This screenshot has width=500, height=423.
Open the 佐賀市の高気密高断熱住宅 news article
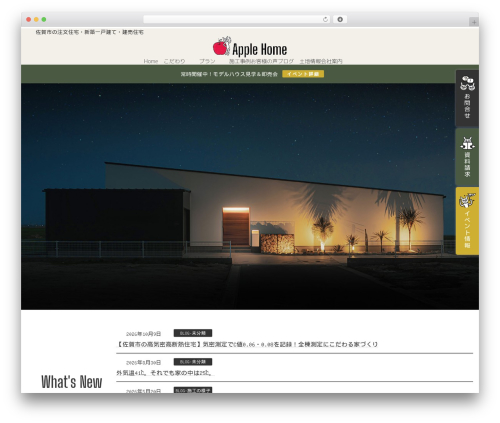(247, 344)
